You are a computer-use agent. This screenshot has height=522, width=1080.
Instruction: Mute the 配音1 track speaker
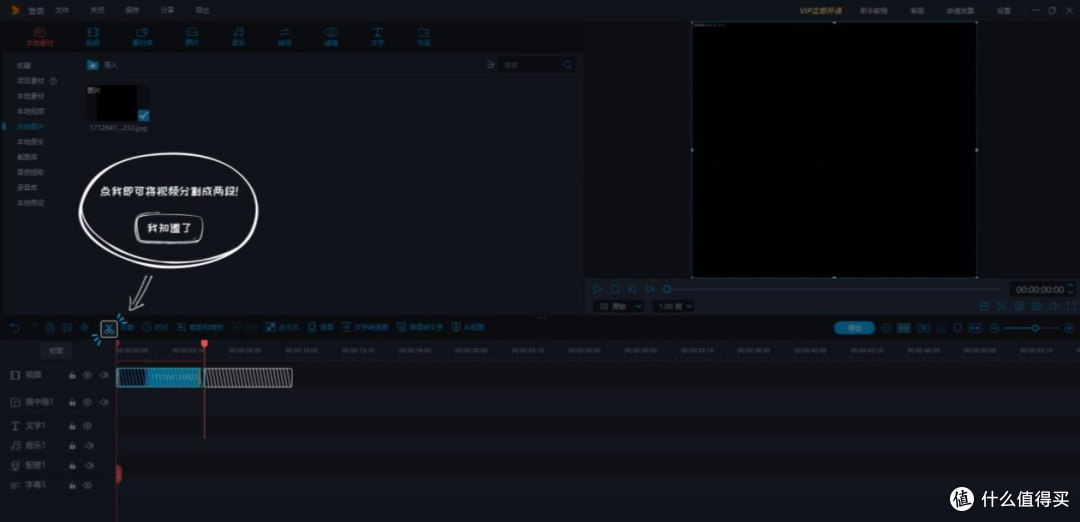(x=89, y=466)
